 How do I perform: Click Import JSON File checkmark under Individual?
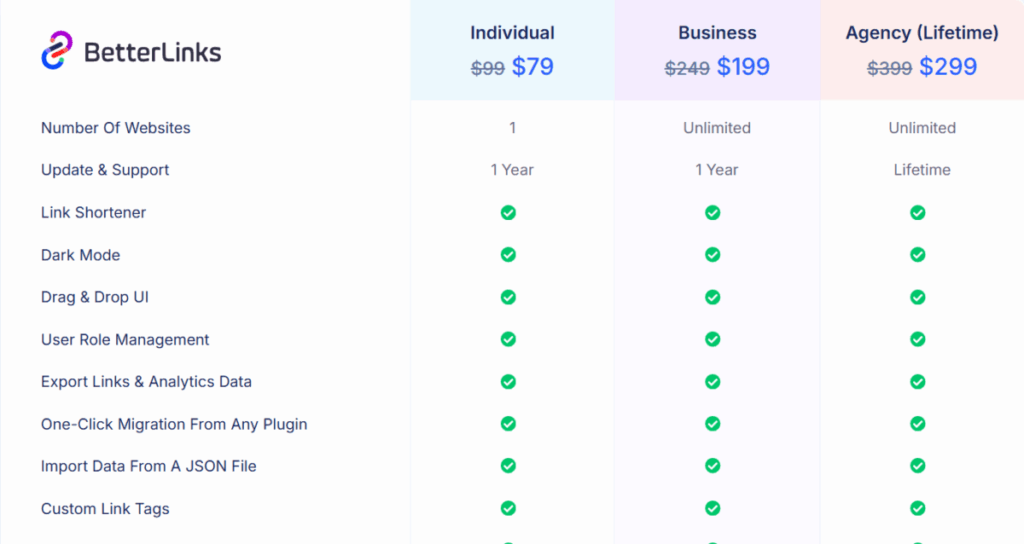(x=508, y=466)
